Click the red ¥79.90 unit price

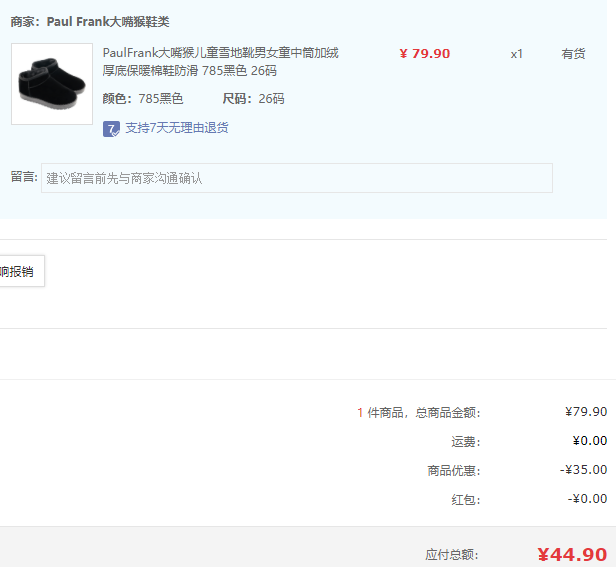coord(424,54)
